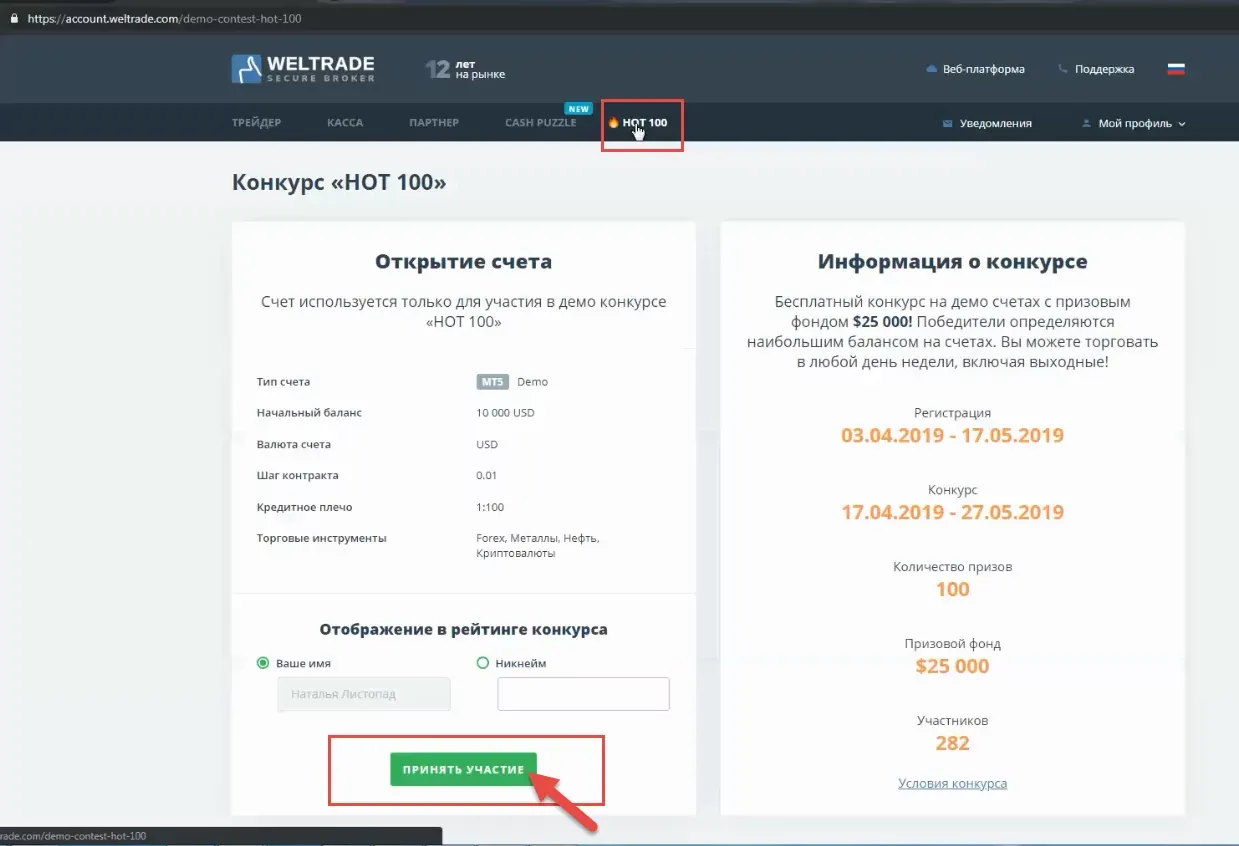Click the registration dates 03.04.2019 - 17.05.2019
This screenshot has height=846, width=1239.
(952, 435)
